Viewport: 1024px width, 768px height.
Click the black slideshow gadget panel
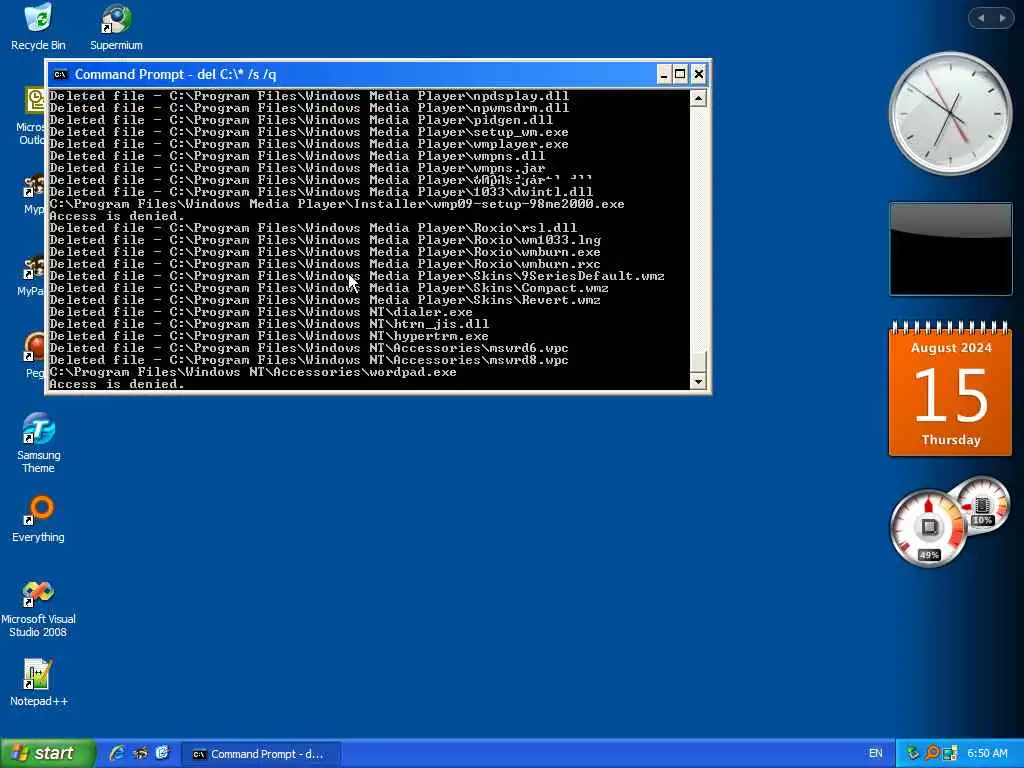(x=950, y=249)
